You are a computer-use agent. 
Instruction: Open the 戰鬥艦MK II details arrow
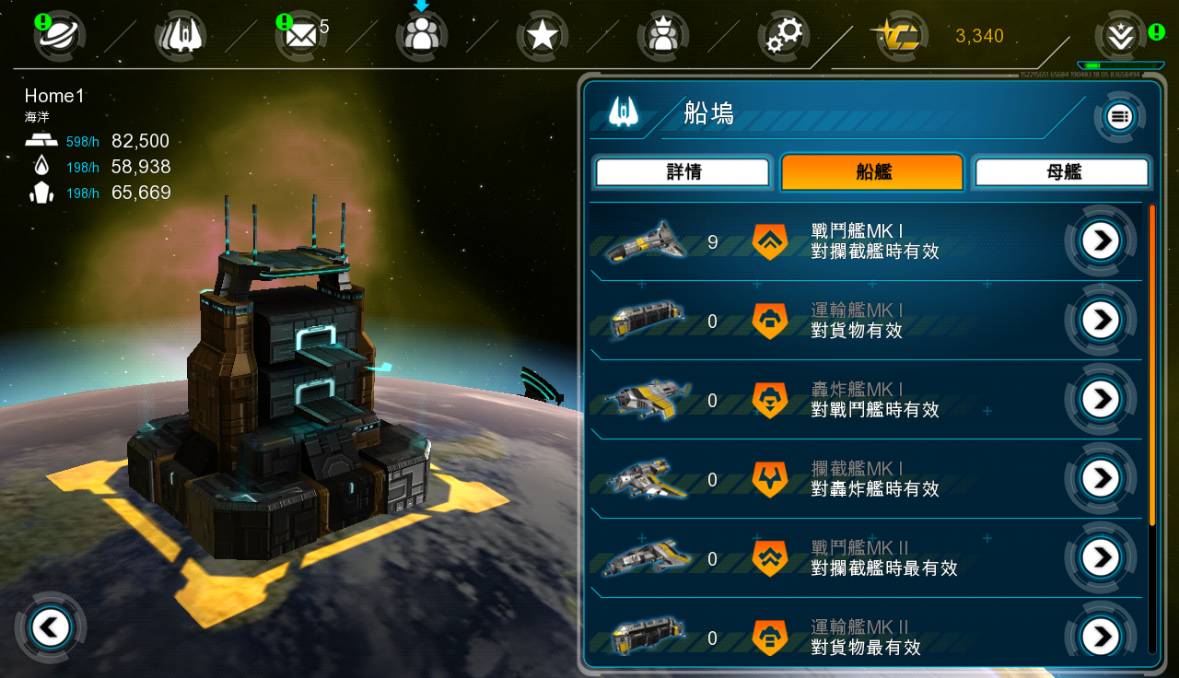click(1100, 558)
